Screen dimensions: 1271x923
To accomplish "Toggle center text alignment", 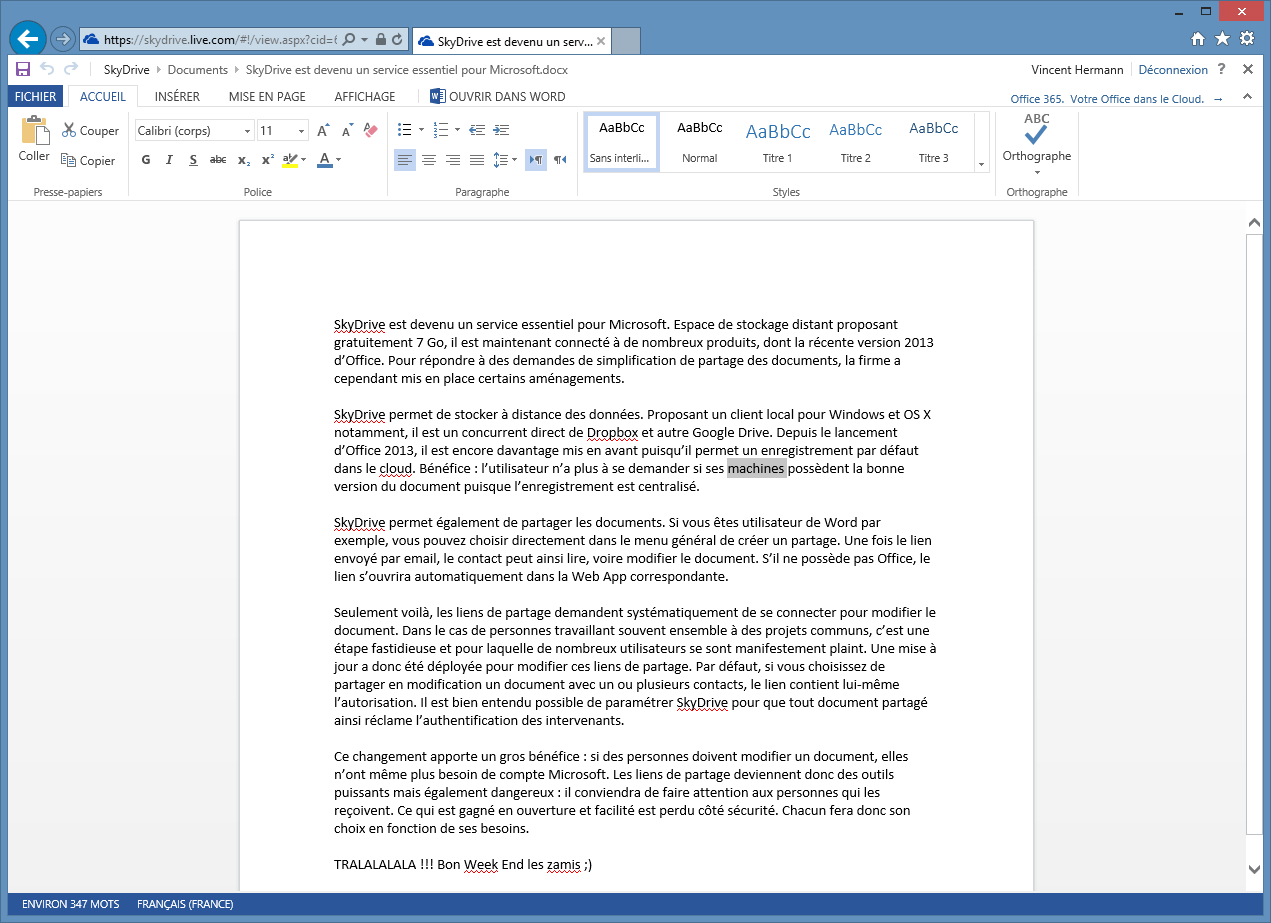I will coord(429,160).
